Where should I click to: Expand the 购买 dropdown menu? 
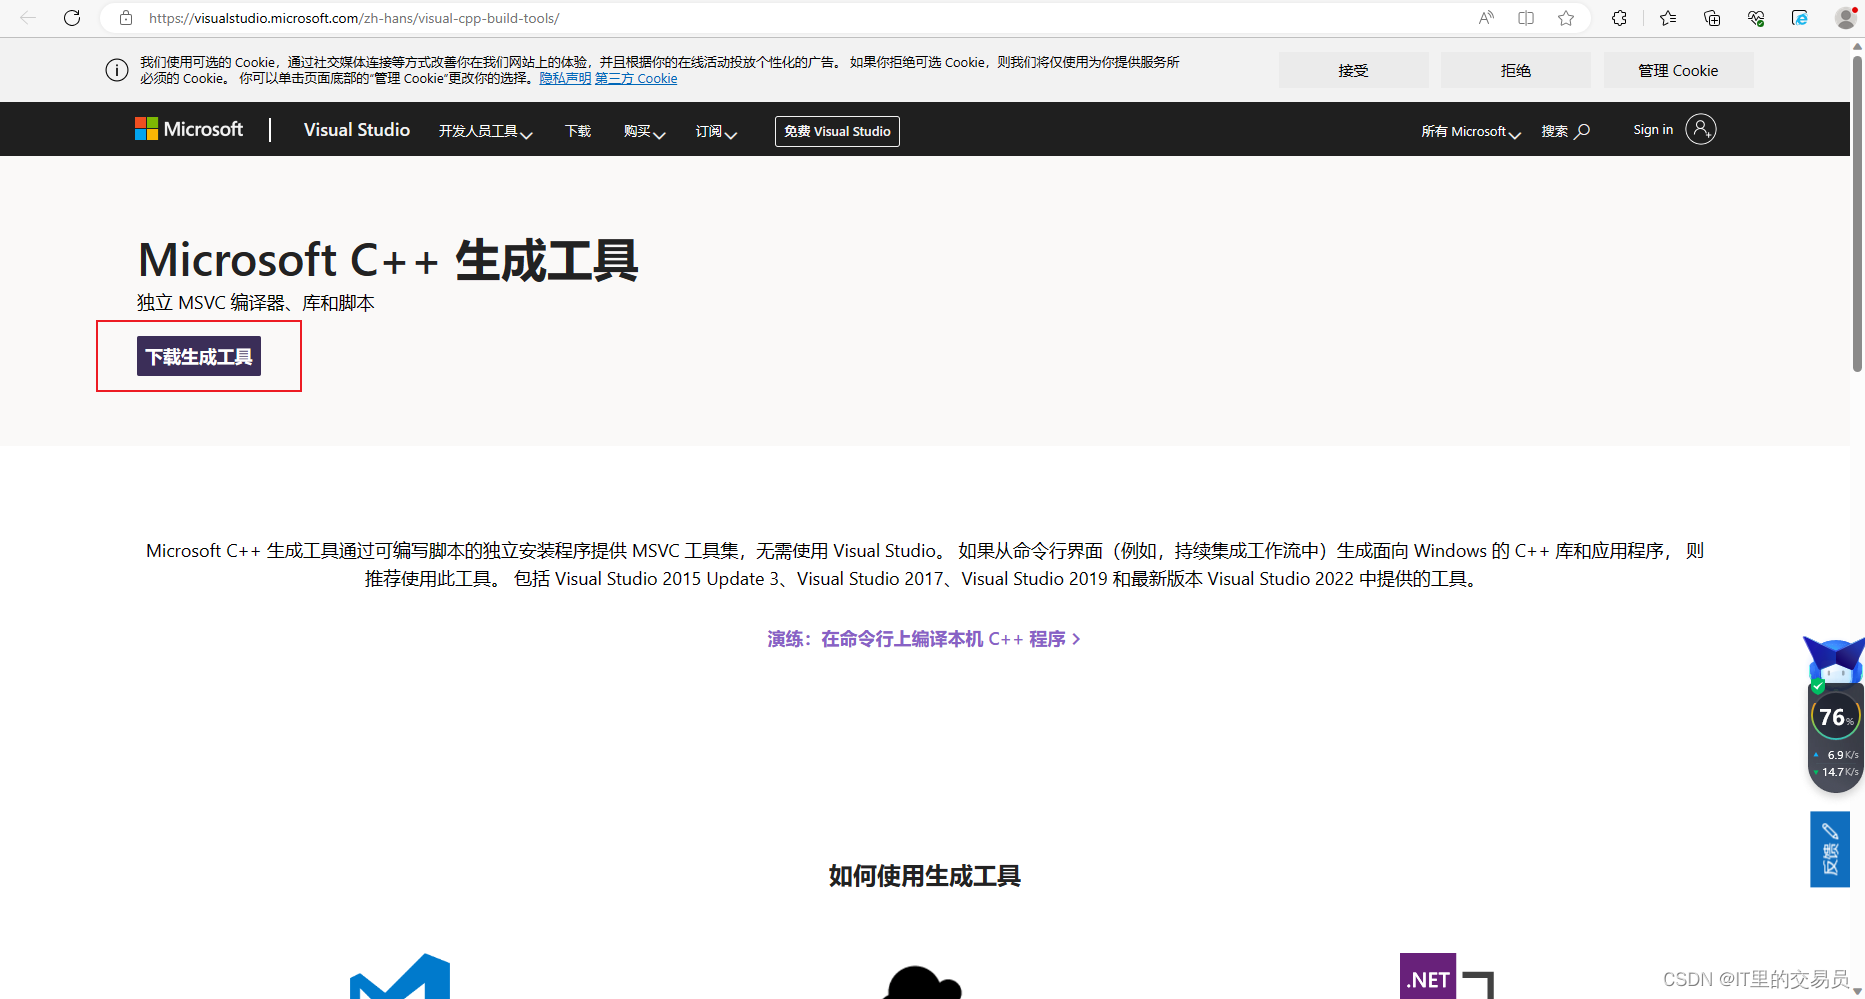(644, 131)
